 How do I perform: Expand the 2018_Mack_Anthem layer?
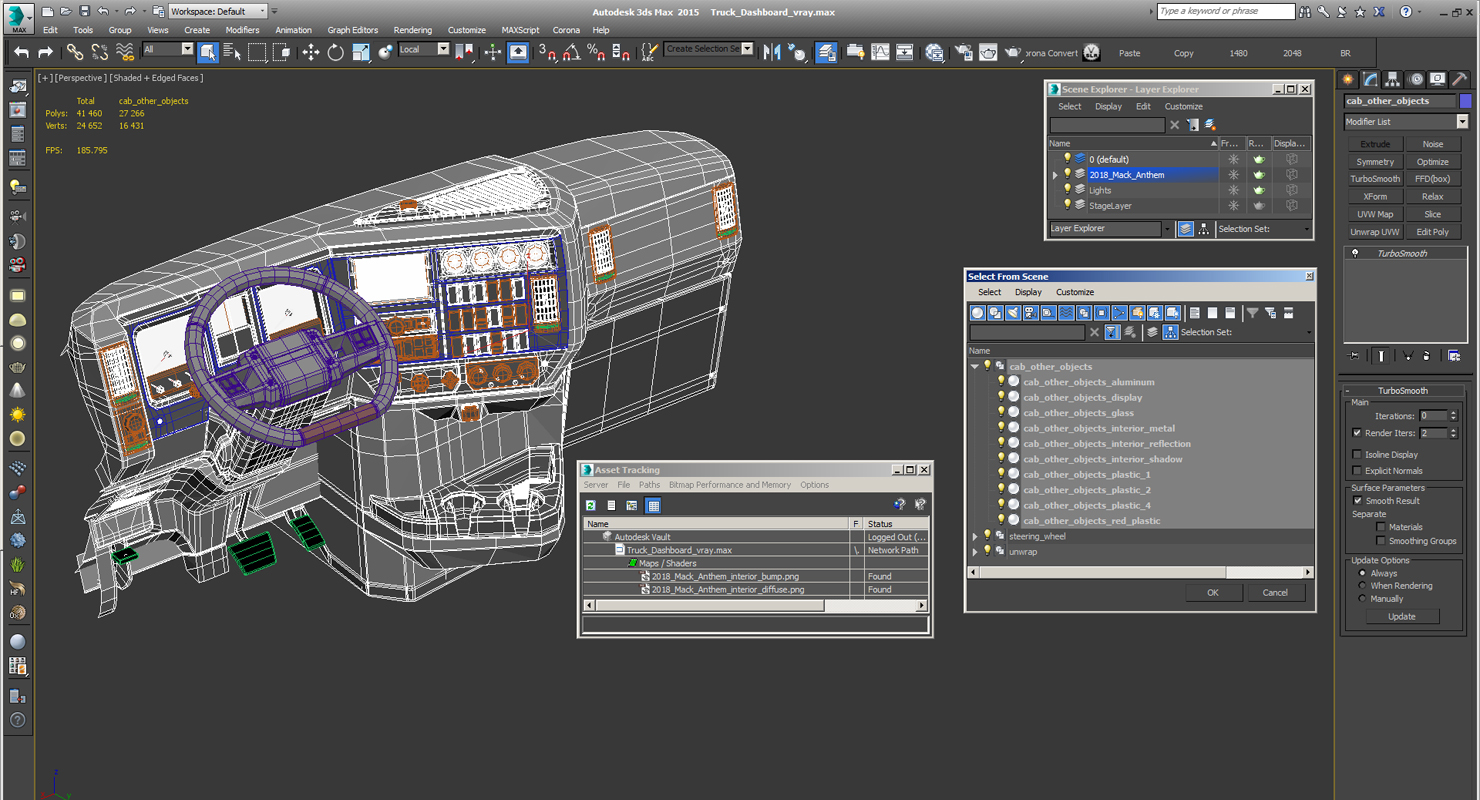pyautogui.click(x=1055, y=175)
